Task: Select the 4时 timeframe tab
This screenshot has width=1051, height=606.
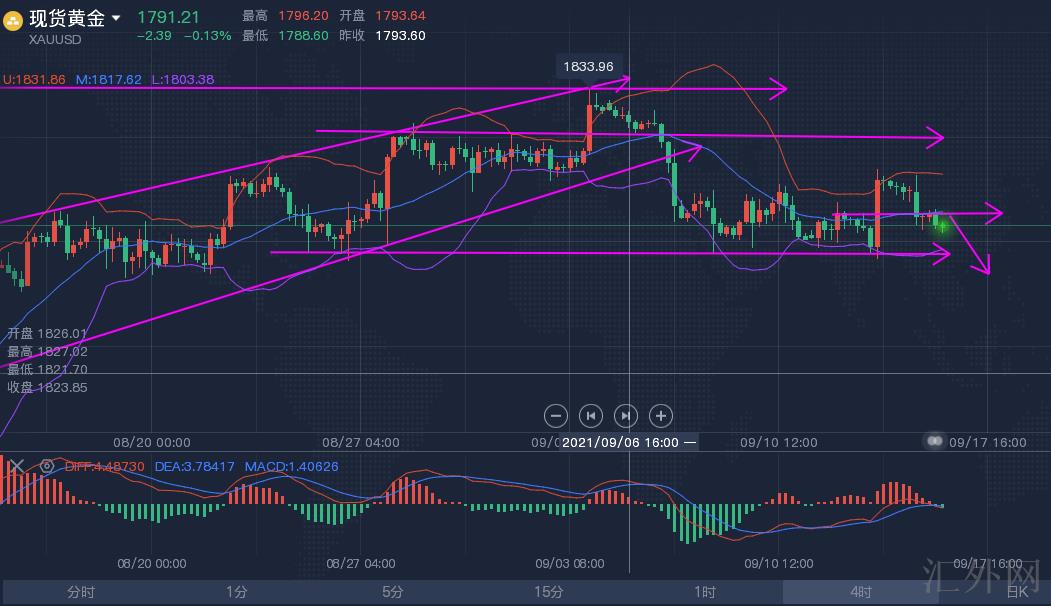Action: (x=861, y=592)
